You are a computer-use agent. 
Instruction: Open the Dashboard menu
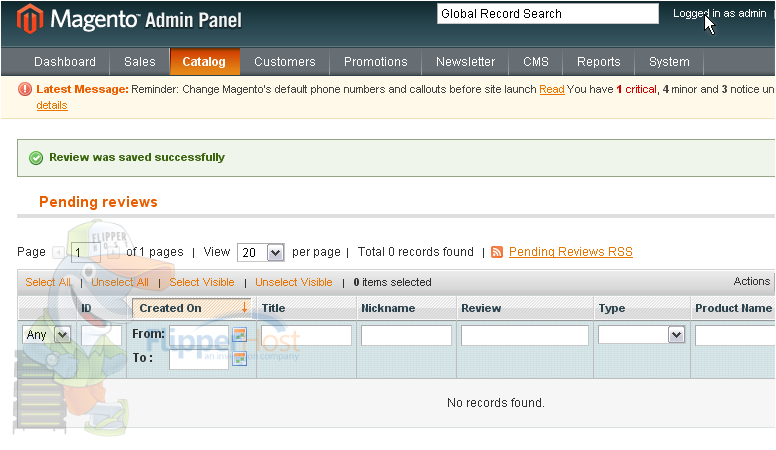[65, 62]
